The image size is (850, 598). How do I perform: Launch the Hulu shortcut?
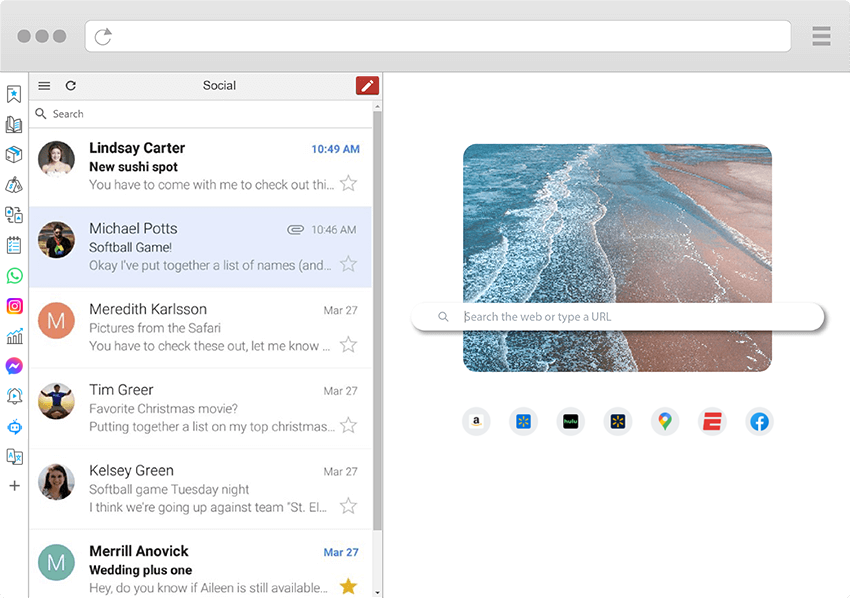(x=570, y=421)
